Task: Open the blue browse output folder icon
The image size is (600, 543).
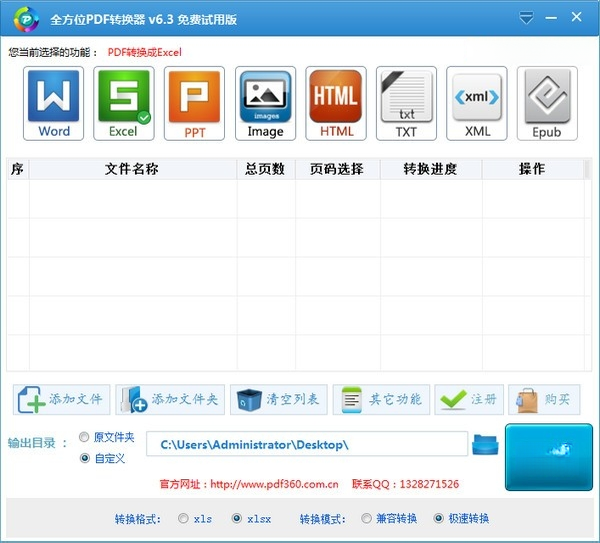Action: click(x=485, y=445)
